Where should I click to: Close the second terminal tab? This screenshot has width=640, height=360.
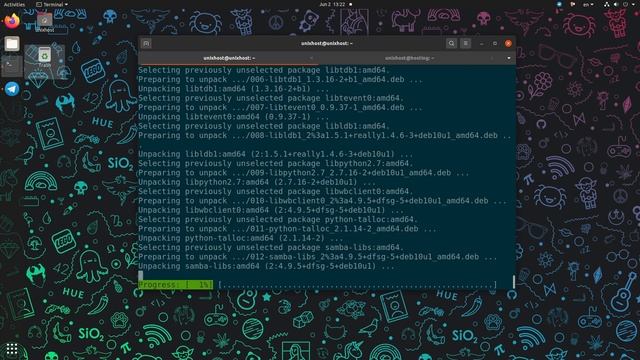click(x=492, y=58)
